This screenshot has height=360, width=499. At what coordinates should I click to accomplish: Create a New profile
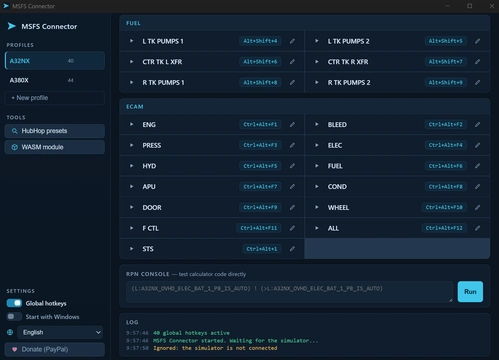click(x=55, y=98)
